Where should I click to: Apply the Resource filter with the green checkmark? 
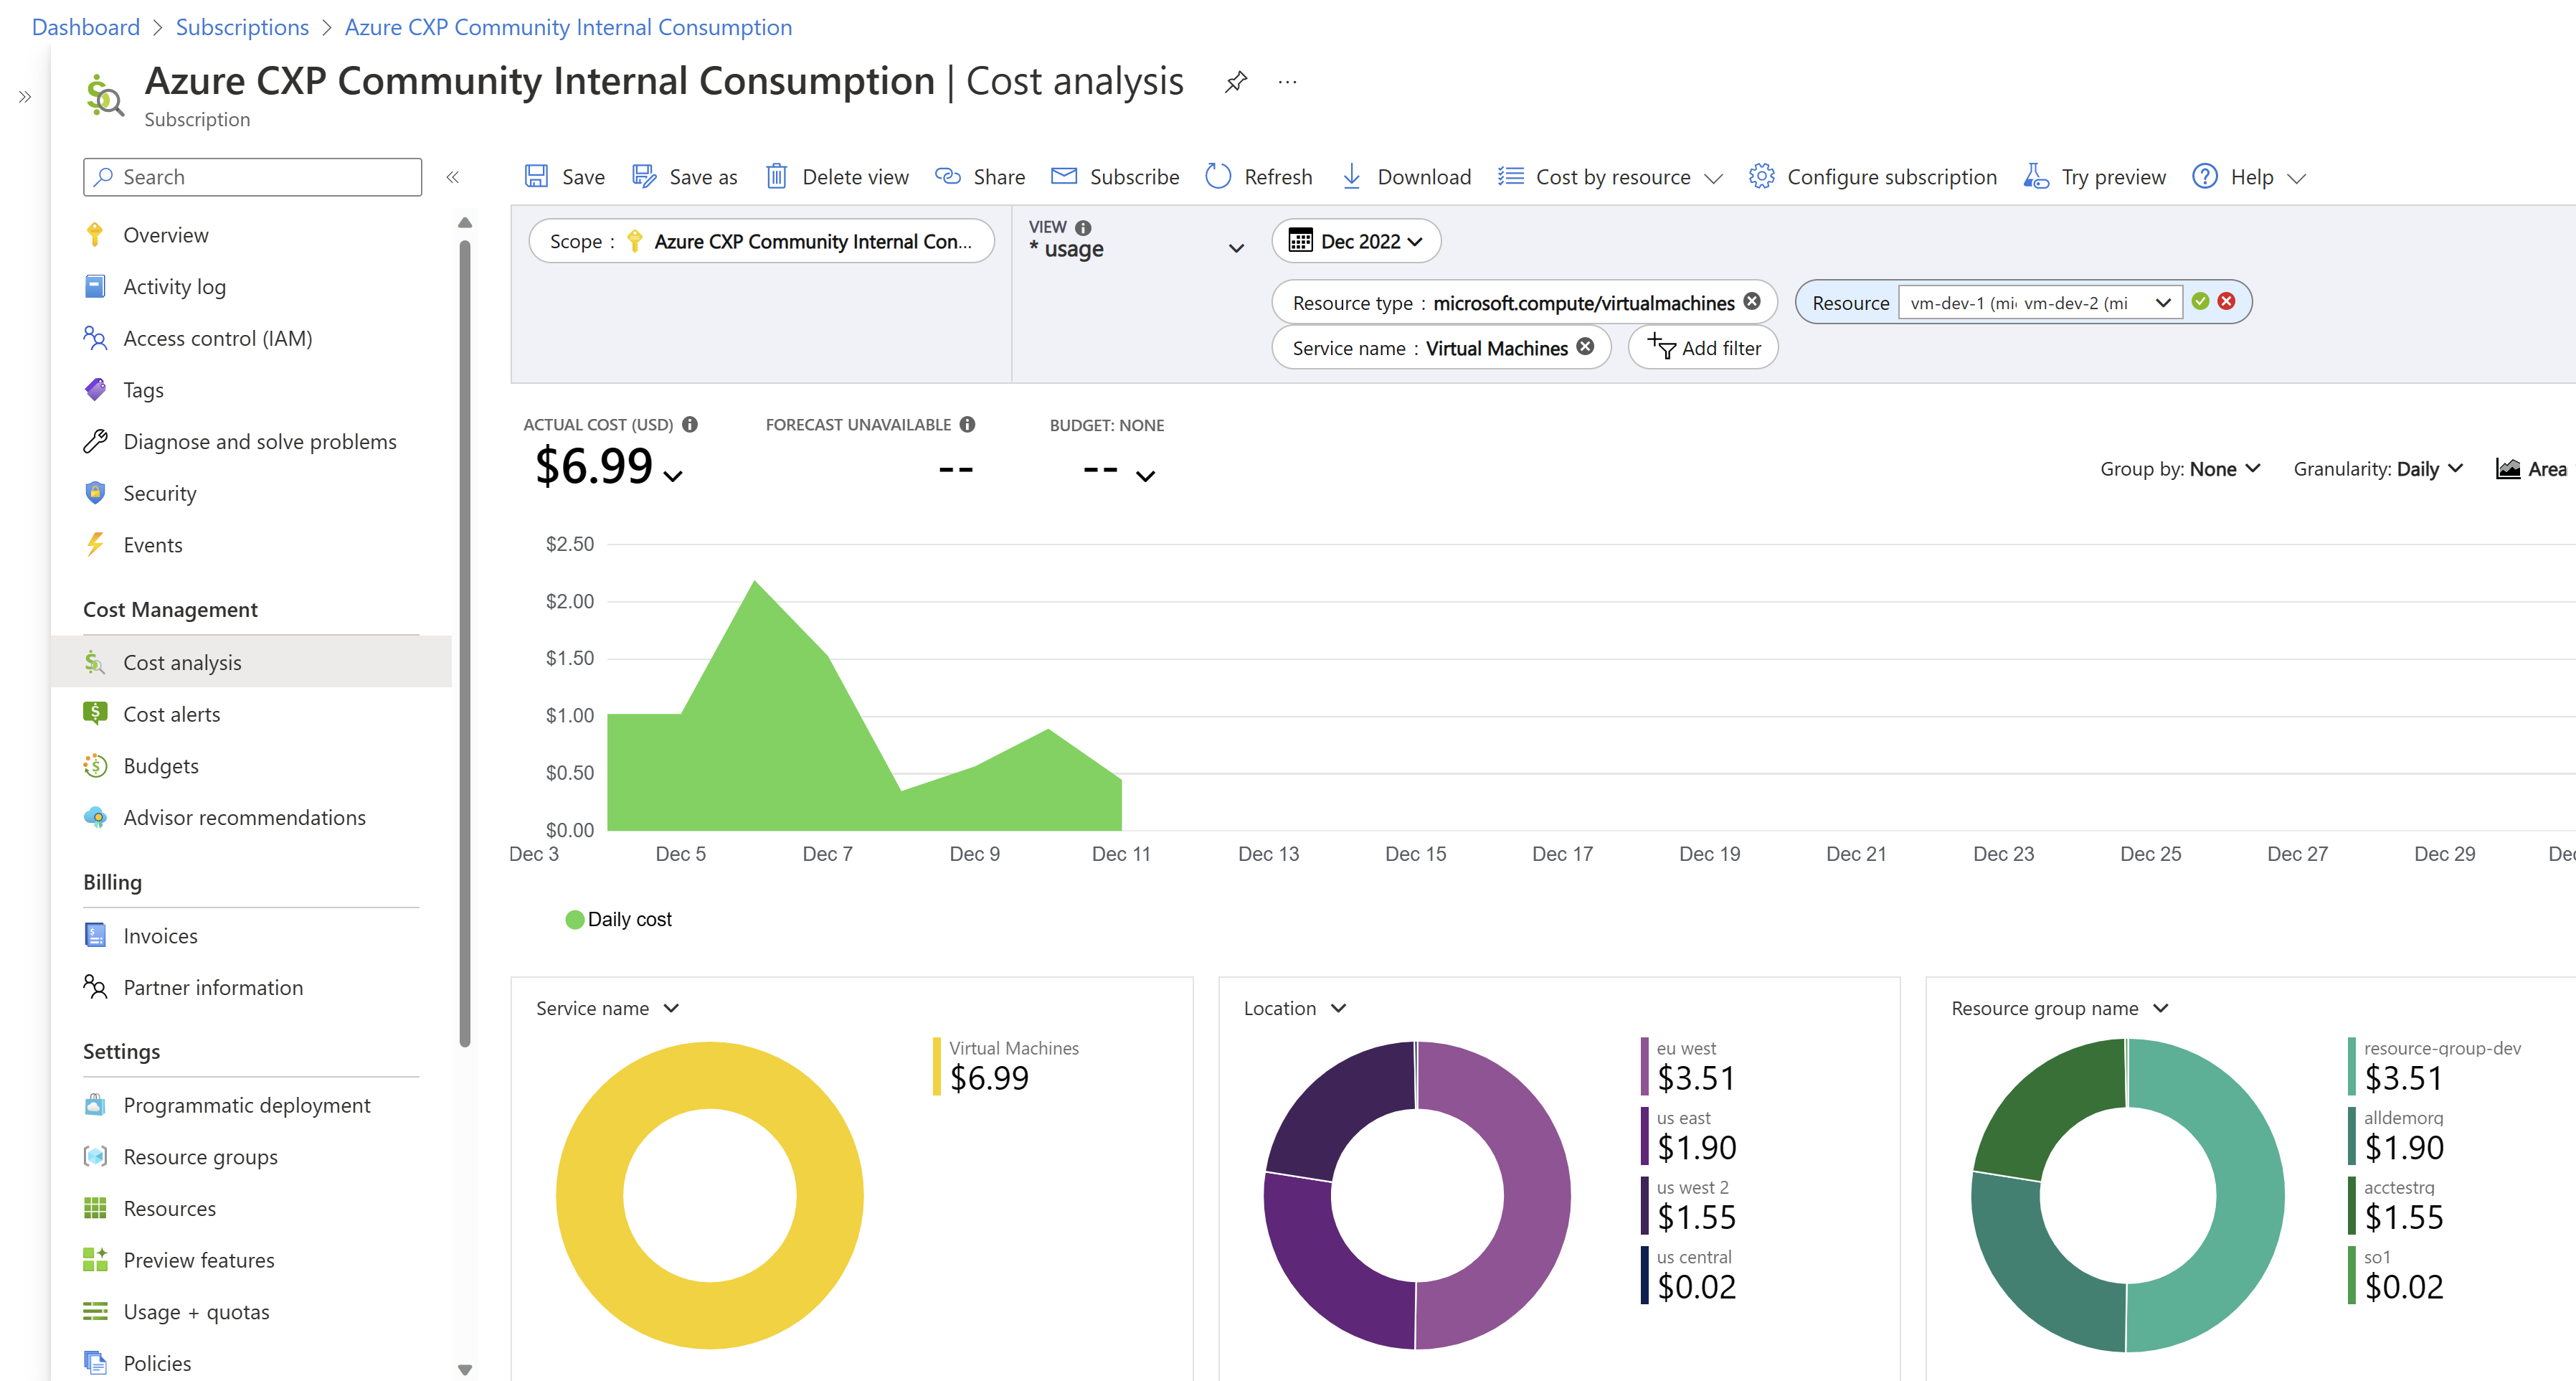(2200, 301)
